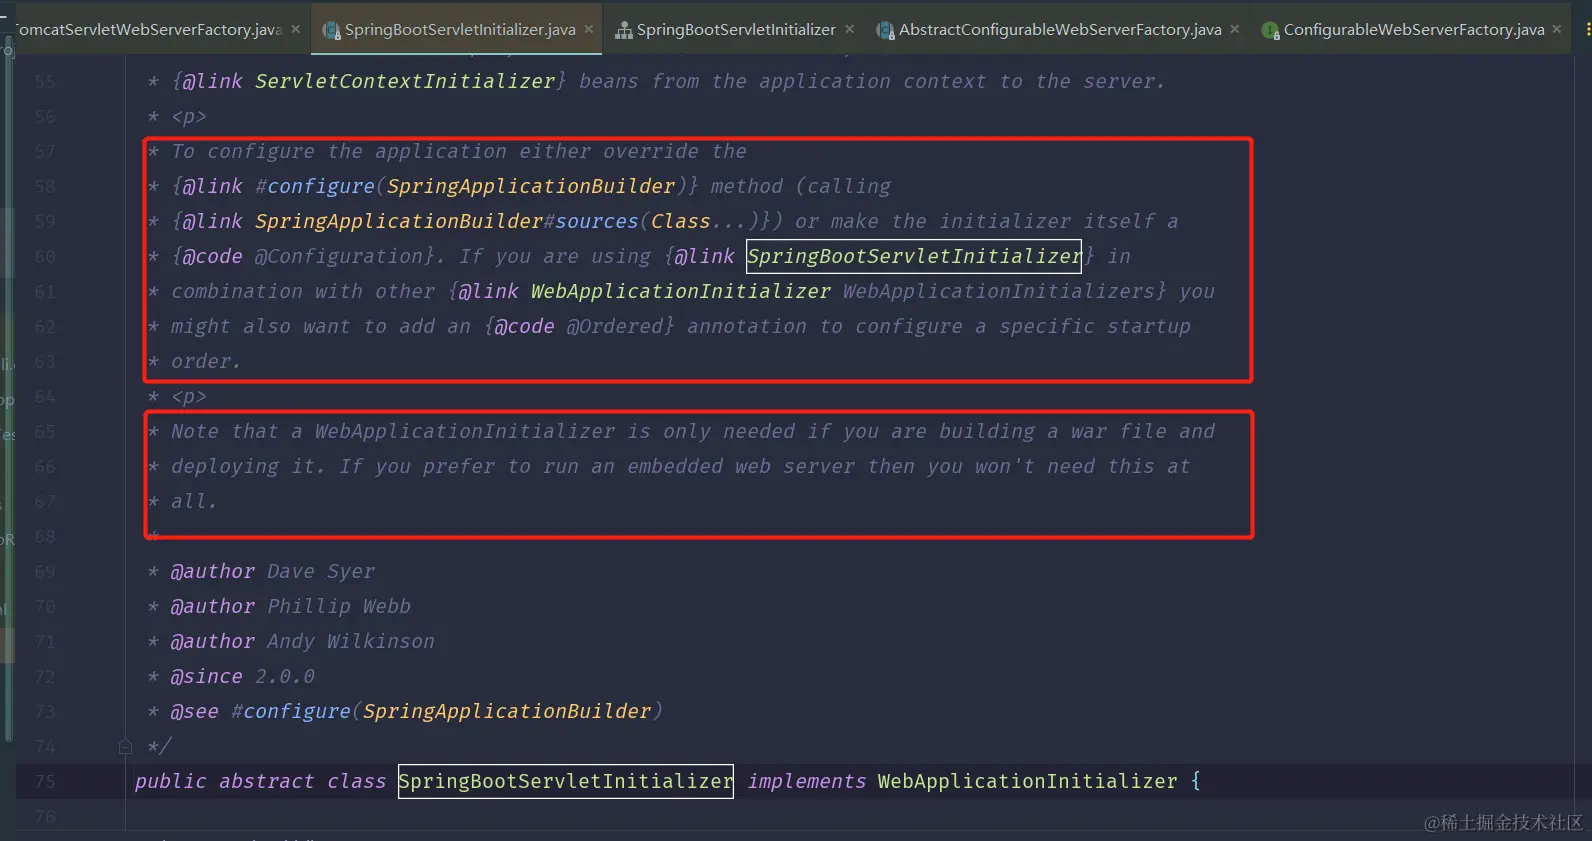Close the TomcatServletWebServerFactory.java tab
This screenshot has width=1592, height=841.
(x=296, y=29)
